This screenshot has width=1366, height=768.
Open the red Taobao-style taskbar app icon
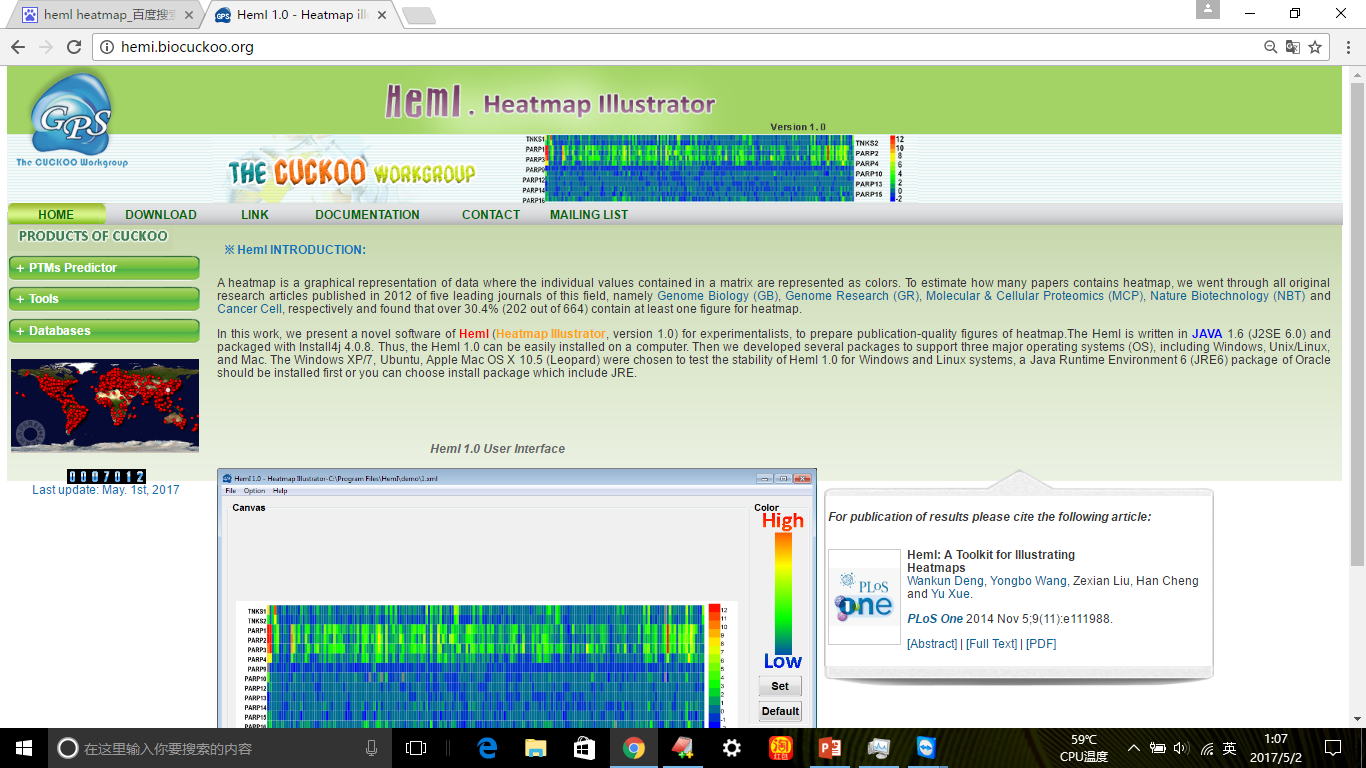tap(781, 748)
